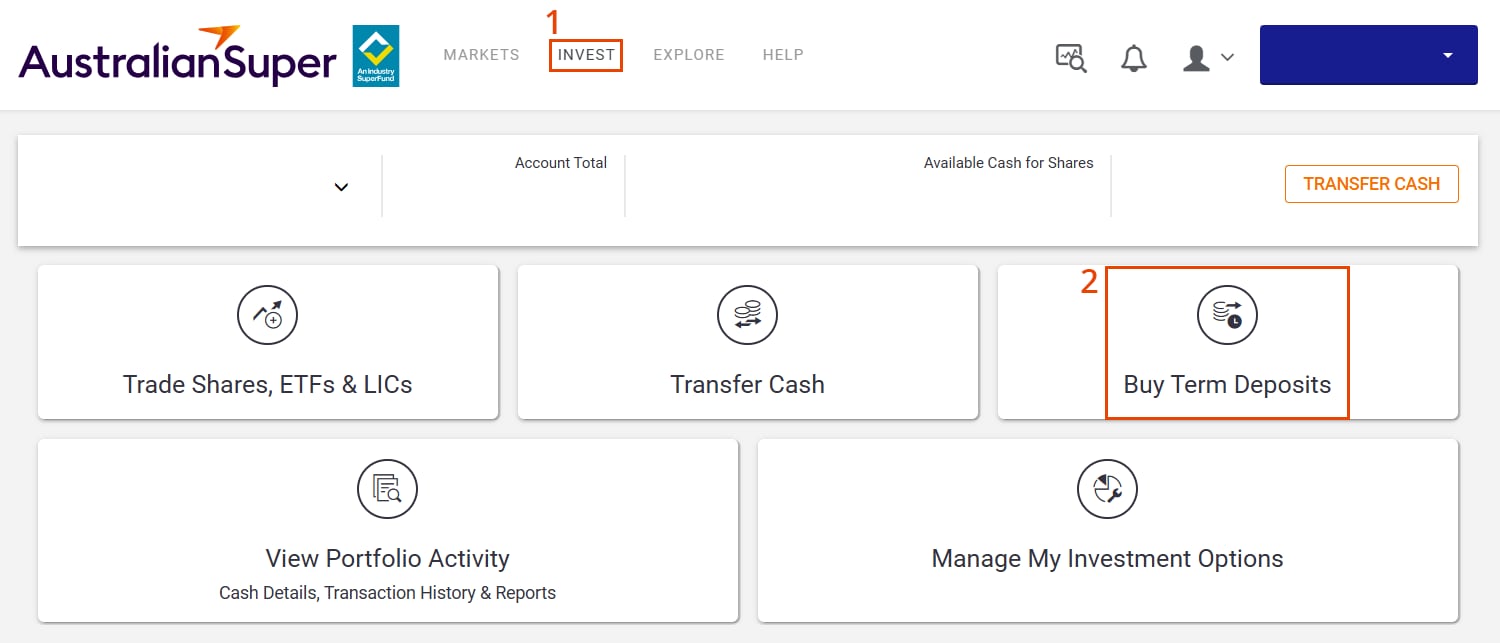Viewport: 1500px width, 643px height.
Task: Open the dark blue account dropdown
Action: [1368, 55]
